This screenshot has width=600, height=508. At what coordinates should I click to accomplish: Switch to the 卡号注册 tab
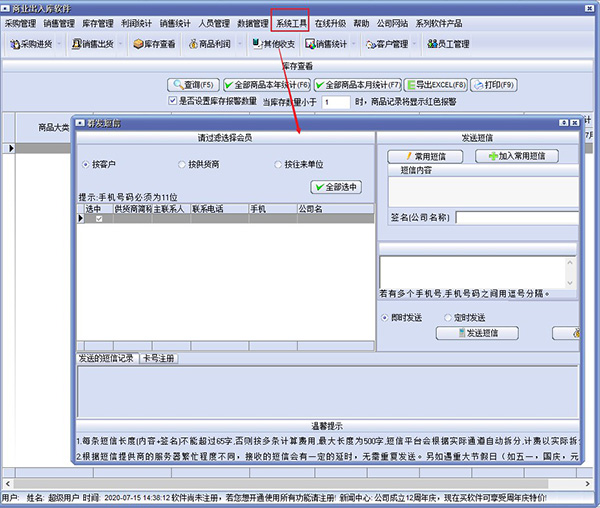pos(158,358)
